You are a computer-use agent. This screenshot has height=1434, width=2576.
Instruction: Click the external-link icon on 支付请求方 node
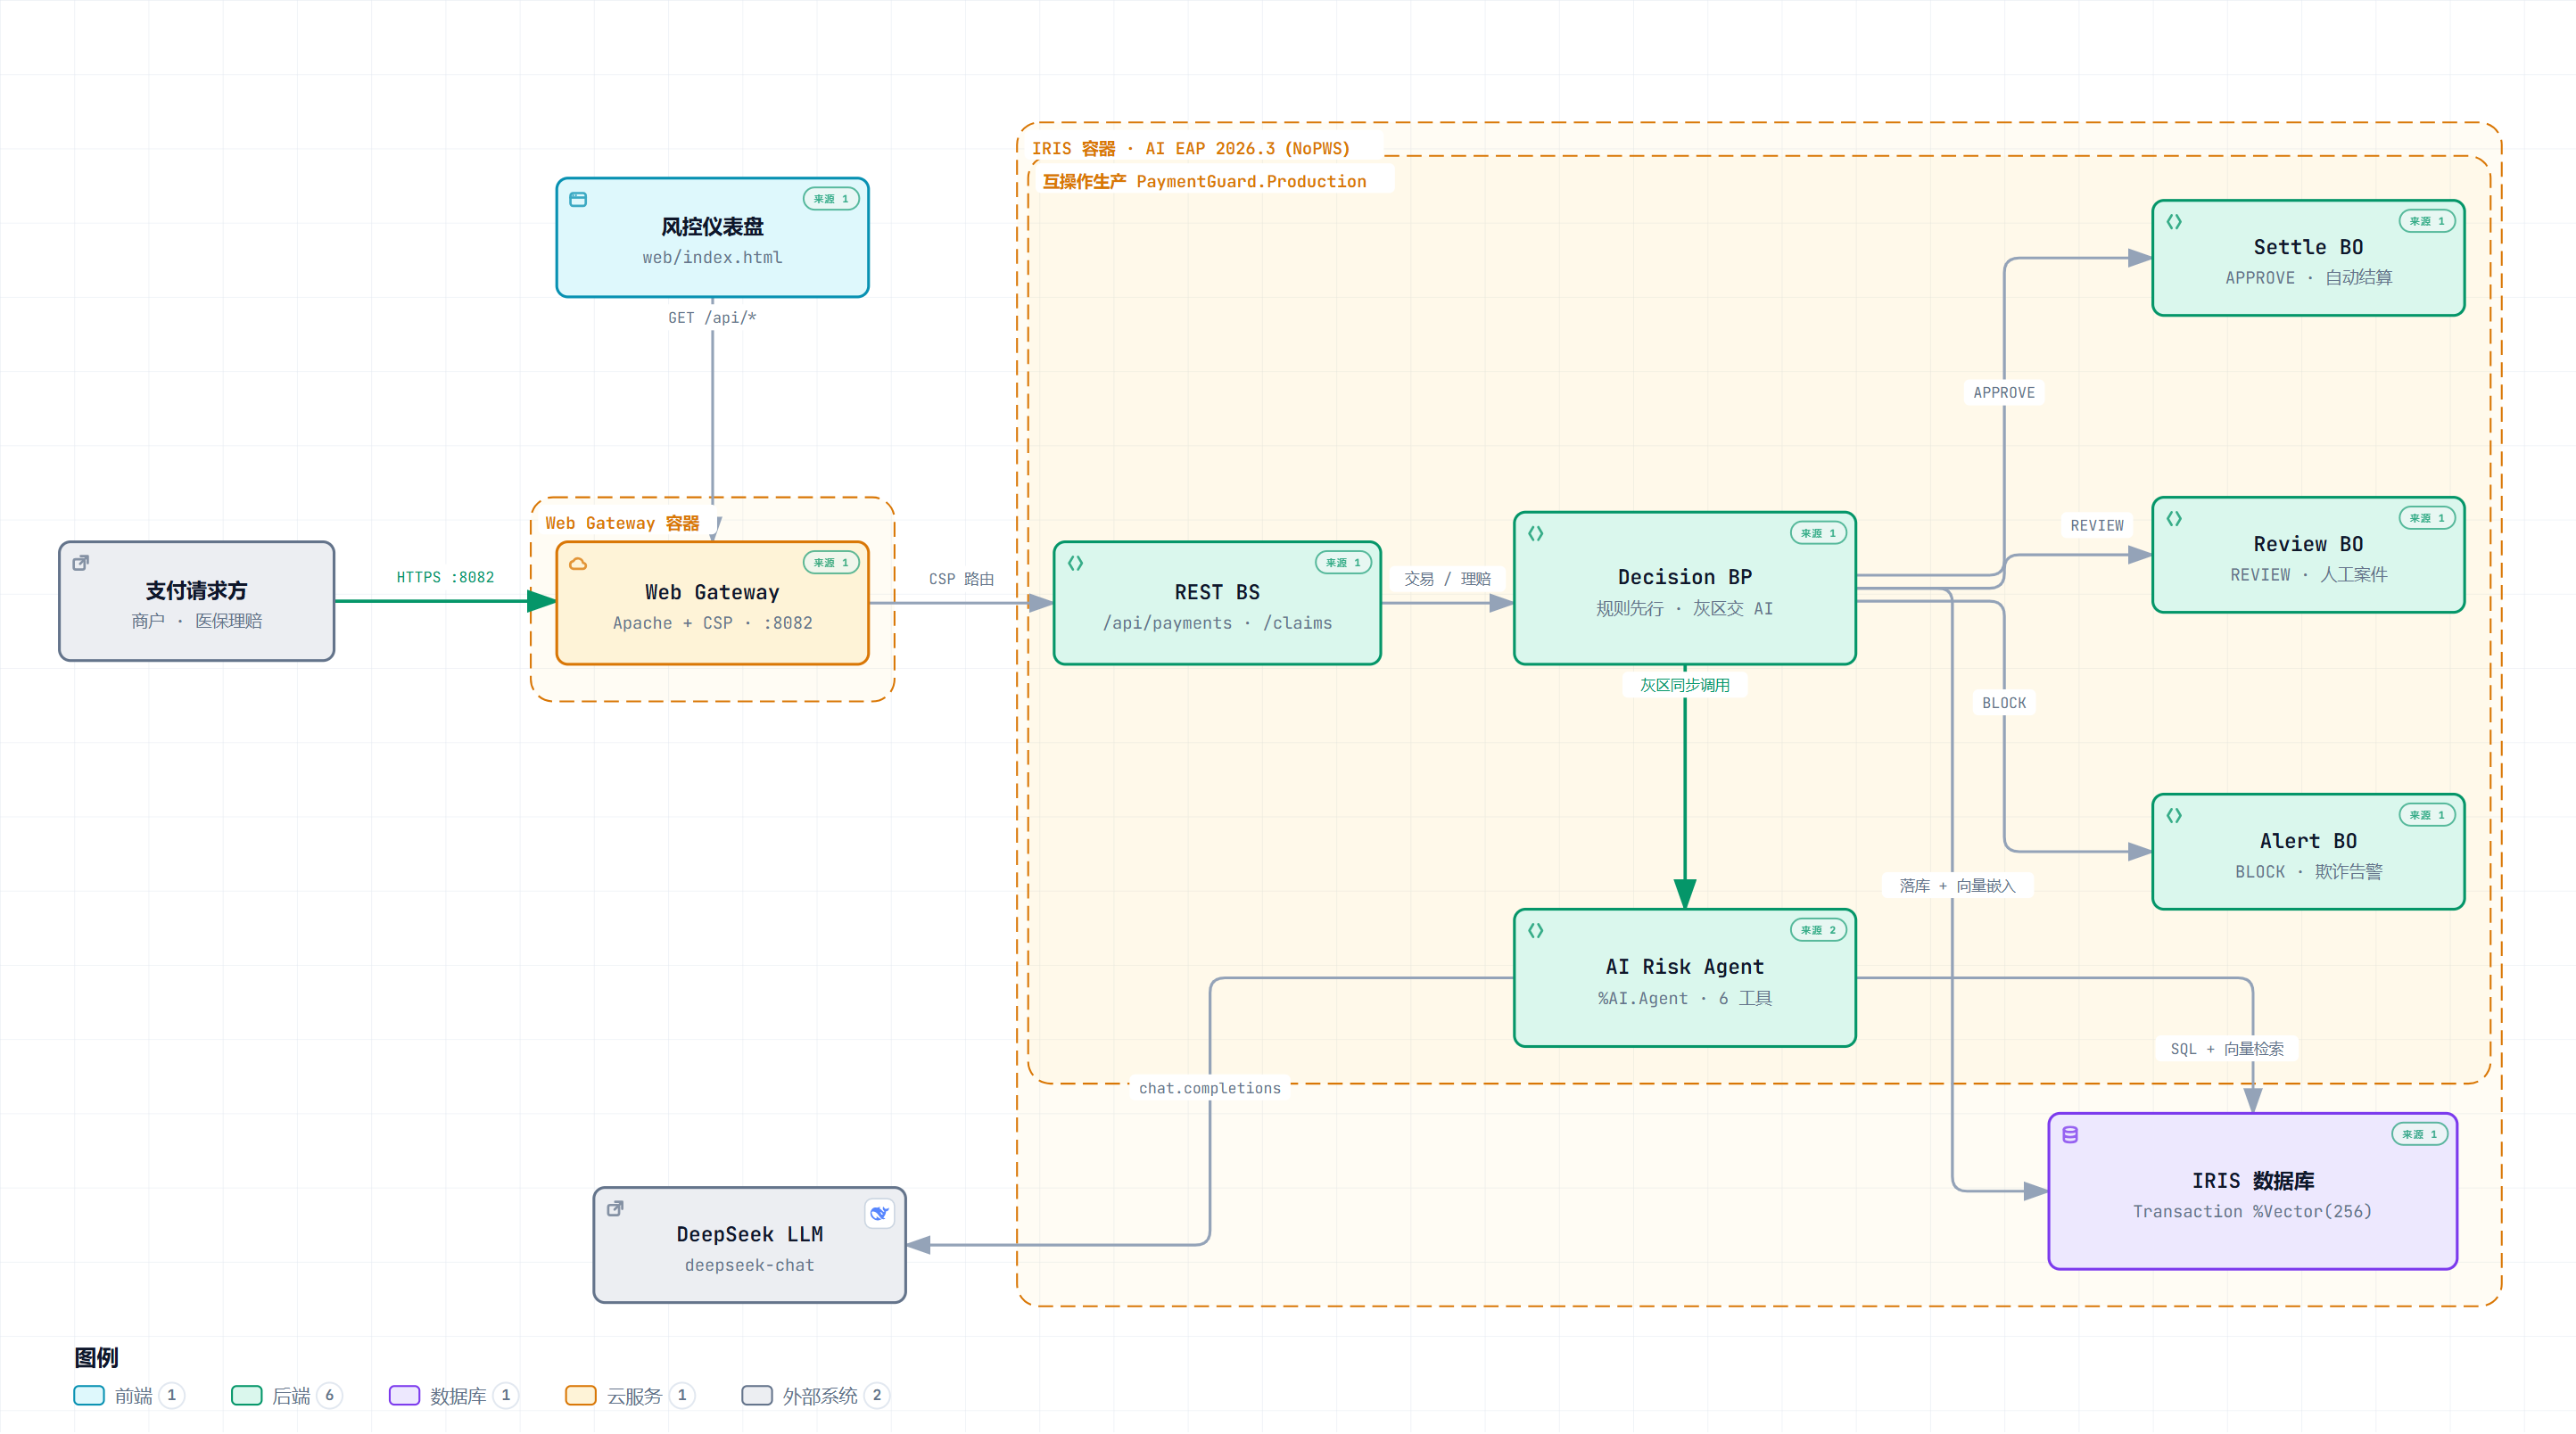point(81,563)
